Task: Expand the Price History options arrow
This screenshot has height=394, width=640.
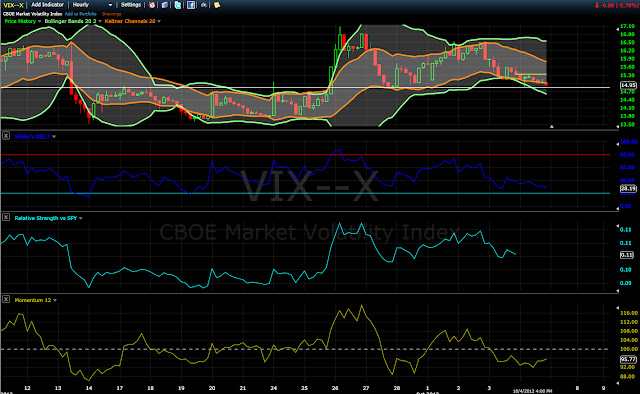Action: (40, 21)
